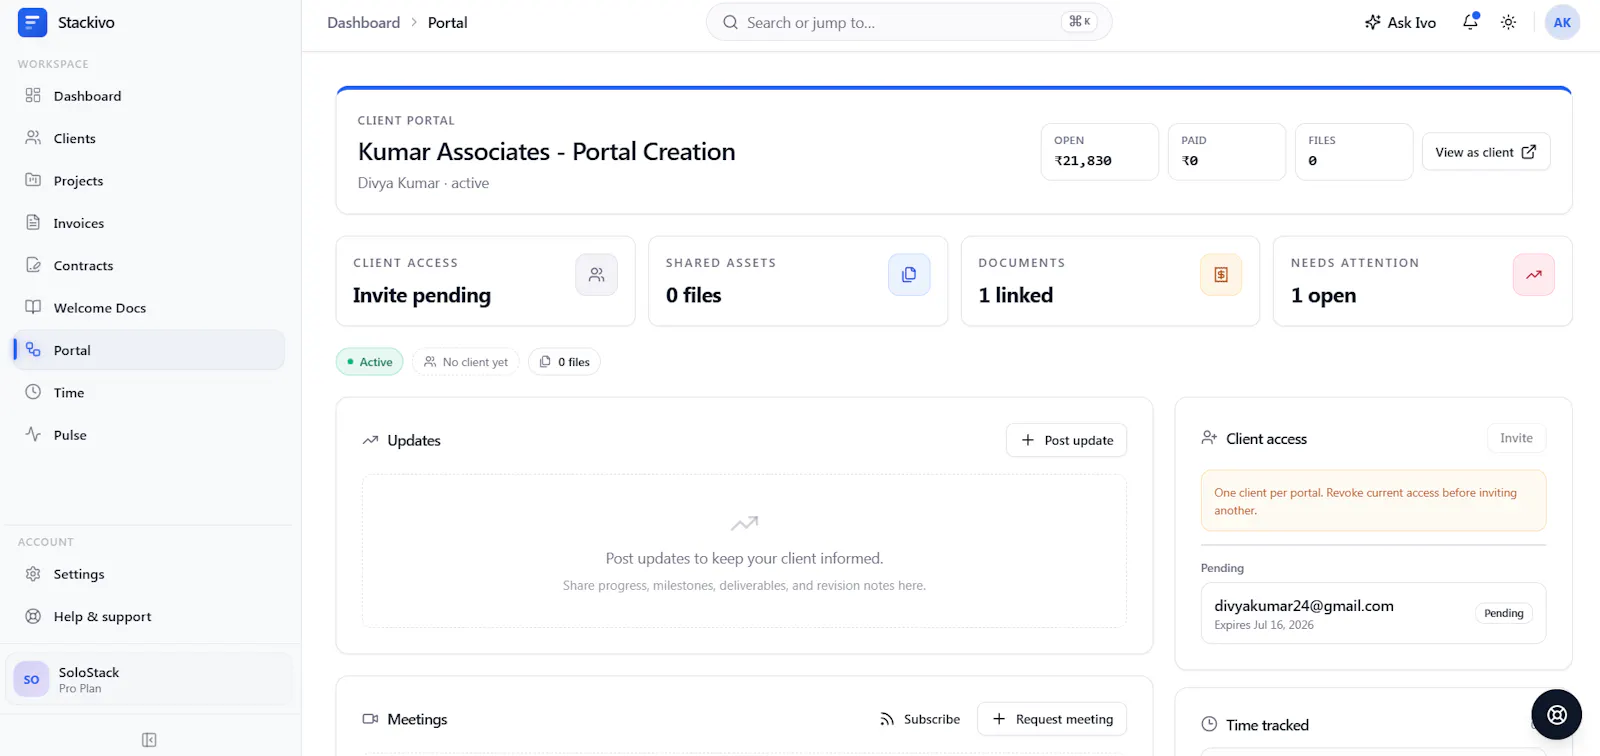Click the Client access person-plus icon
The image size is (1600, 756).
(1209, 438)
